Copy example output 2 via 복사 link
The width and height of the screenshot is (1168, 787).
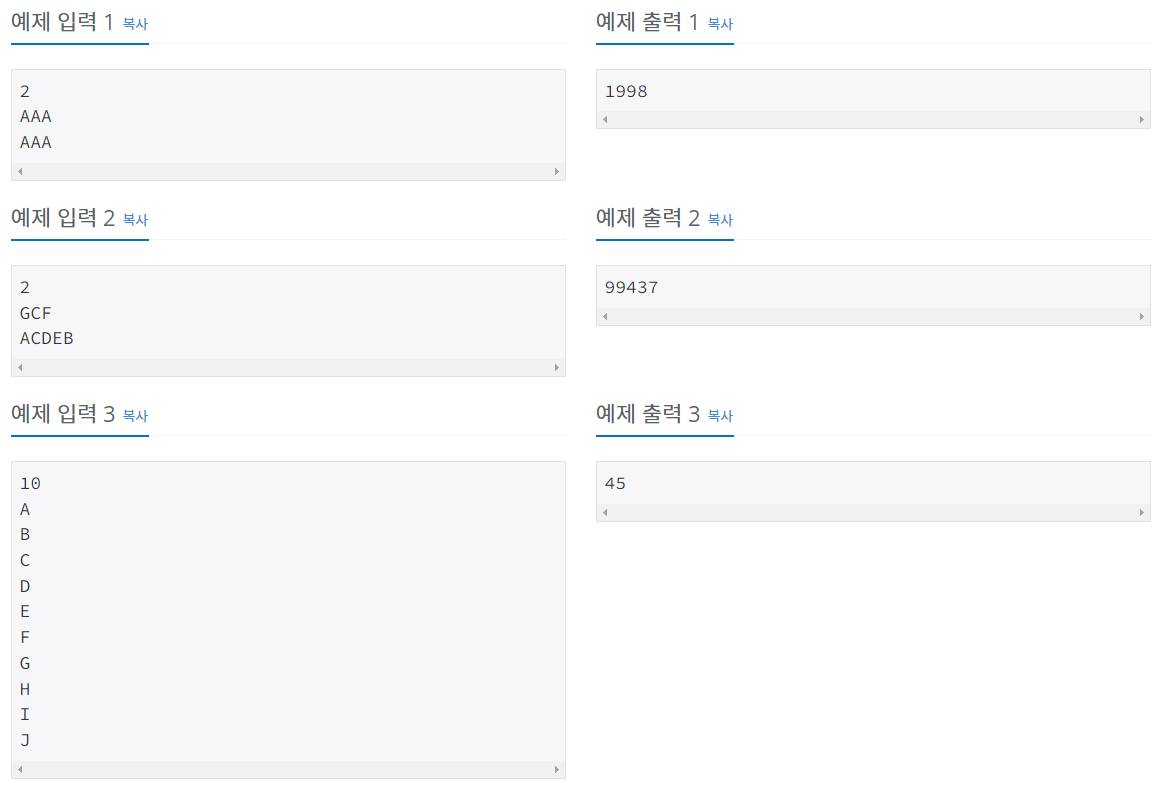pos(720,220)
